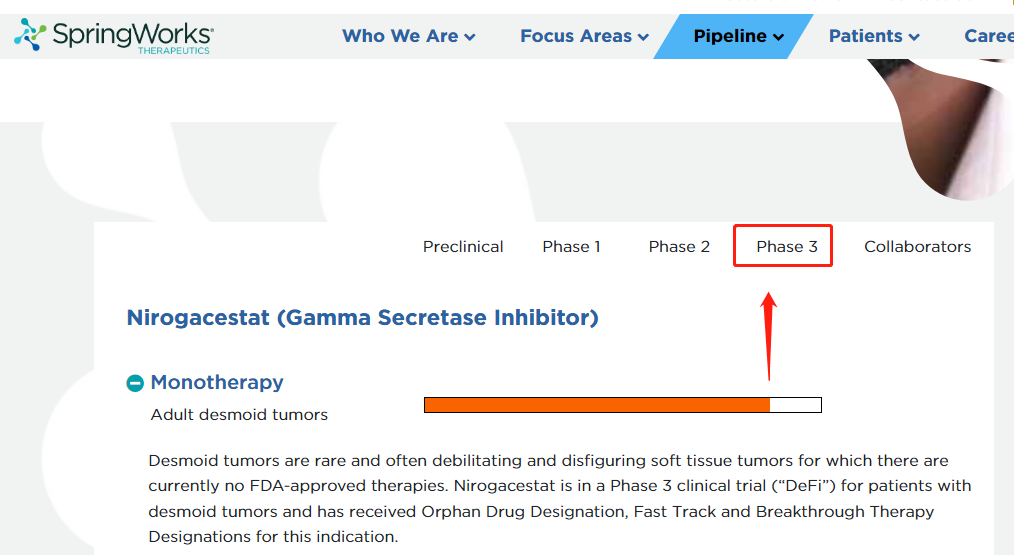
Task: Select the Preclinical stage tab
Action: (463, 246)
